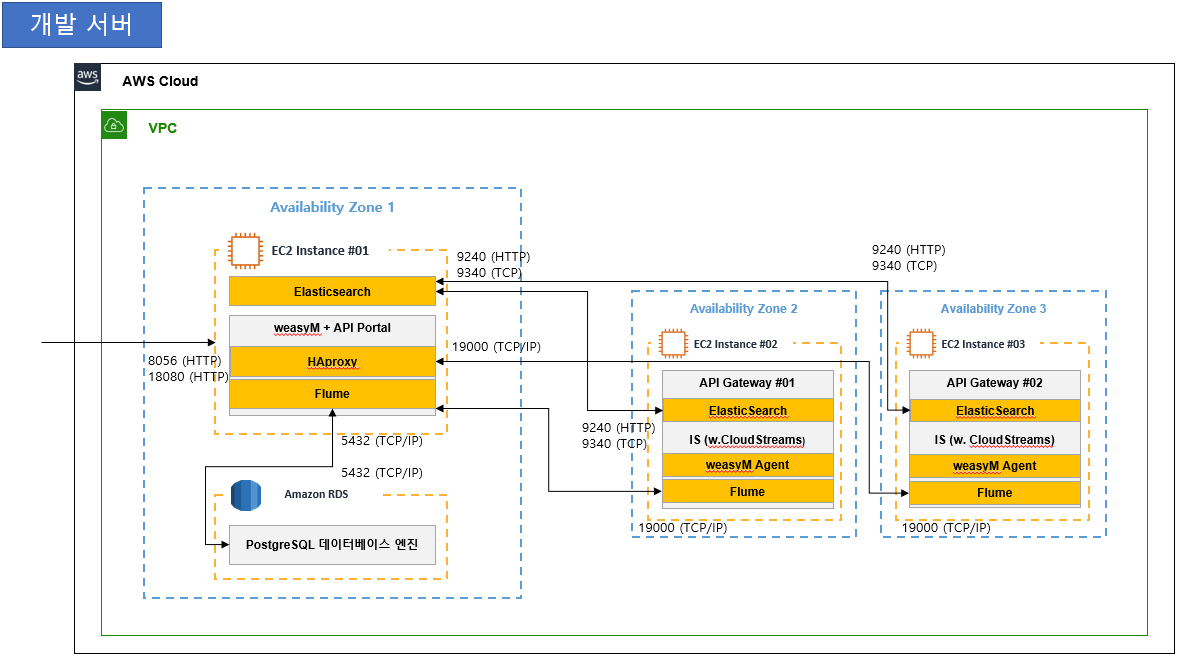
Task: Click the PostgreSQL 데이터베이스 엔진 box
Action: [332, 545]
